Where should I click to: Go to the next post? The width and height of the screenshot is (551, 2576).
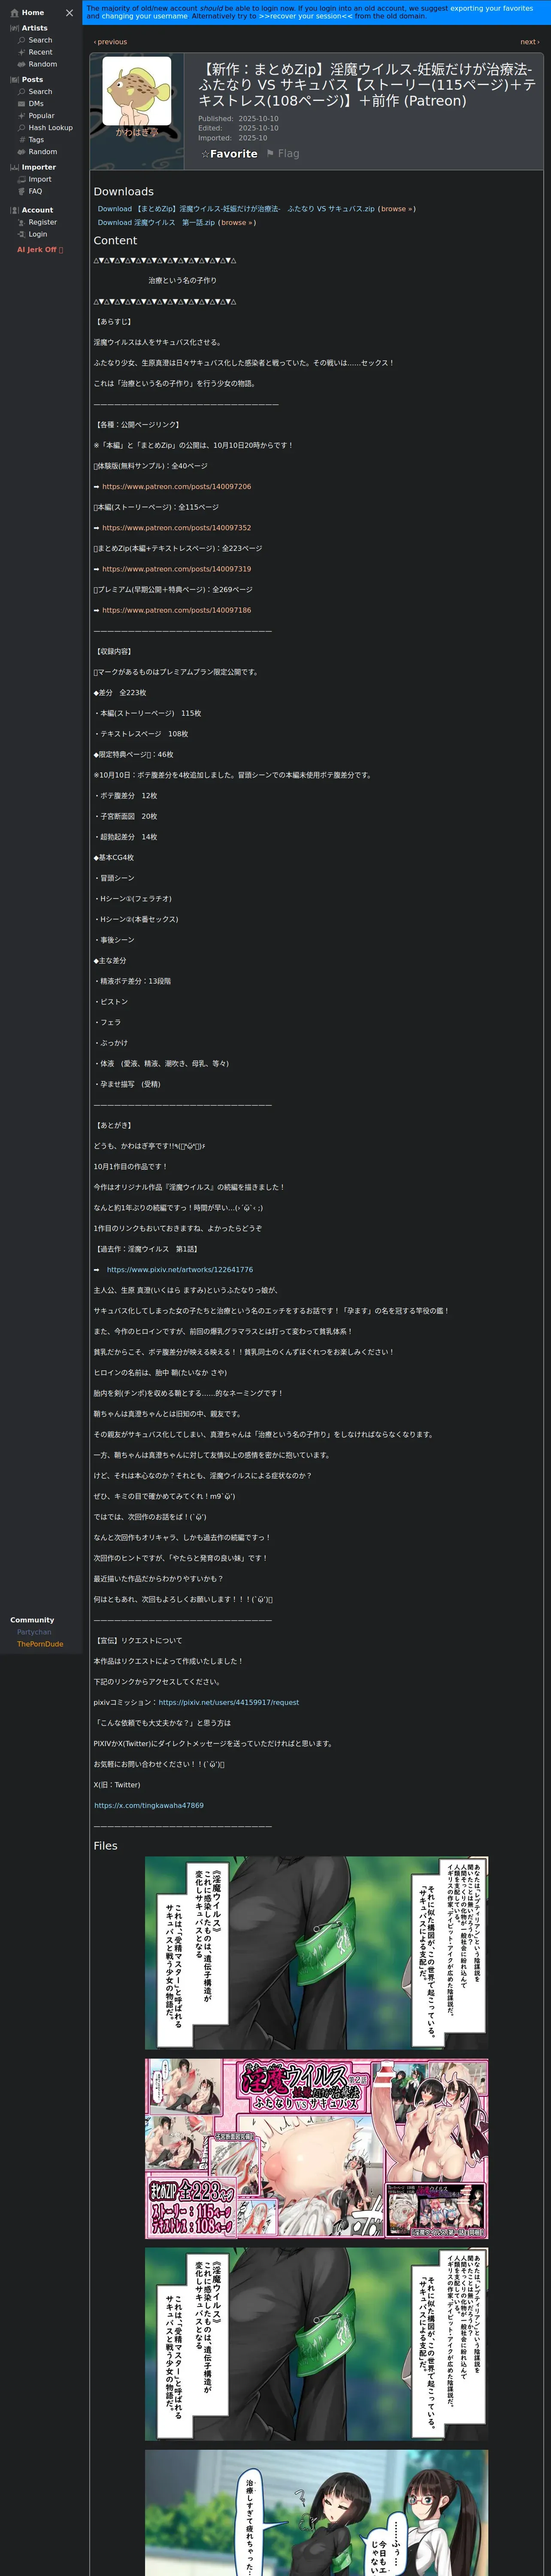tap(530, 42)
